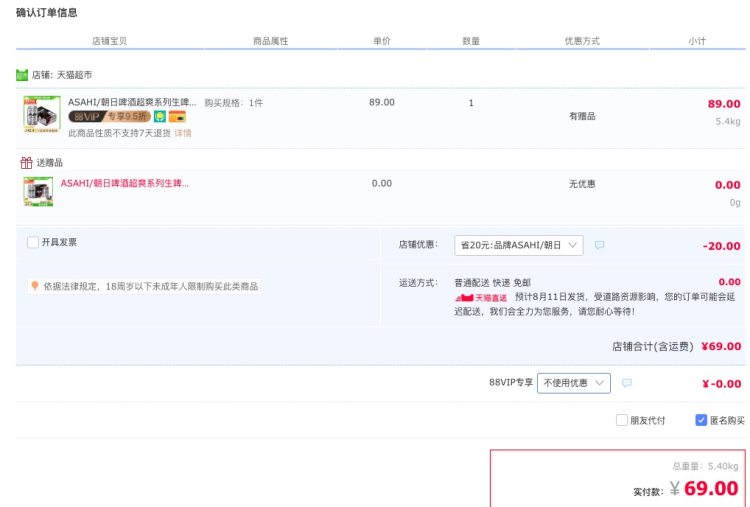Click the red 天猫直送 delivery logo
This screenshot has height=507, width=750.
pos(481,298)
